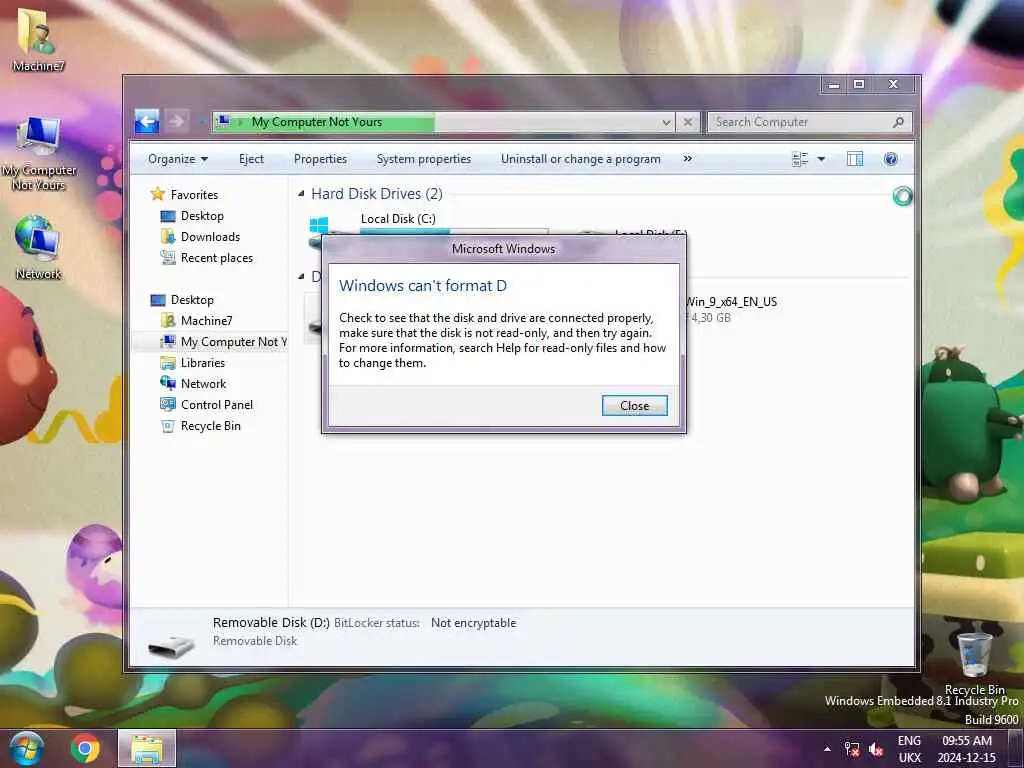This screenshot has width=1024, height=768.
Task: Open the Organize menu
Action: pos(178,159)
